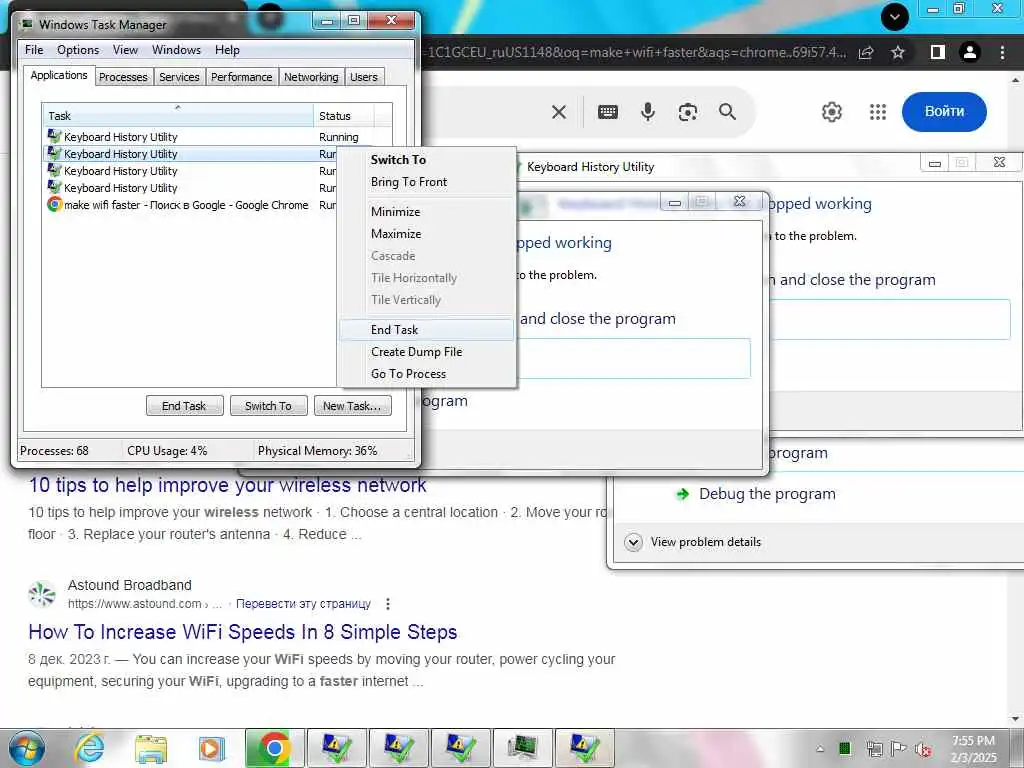Switch to the Users tab
The image size is (1024, 768).
tap(364, 77)
